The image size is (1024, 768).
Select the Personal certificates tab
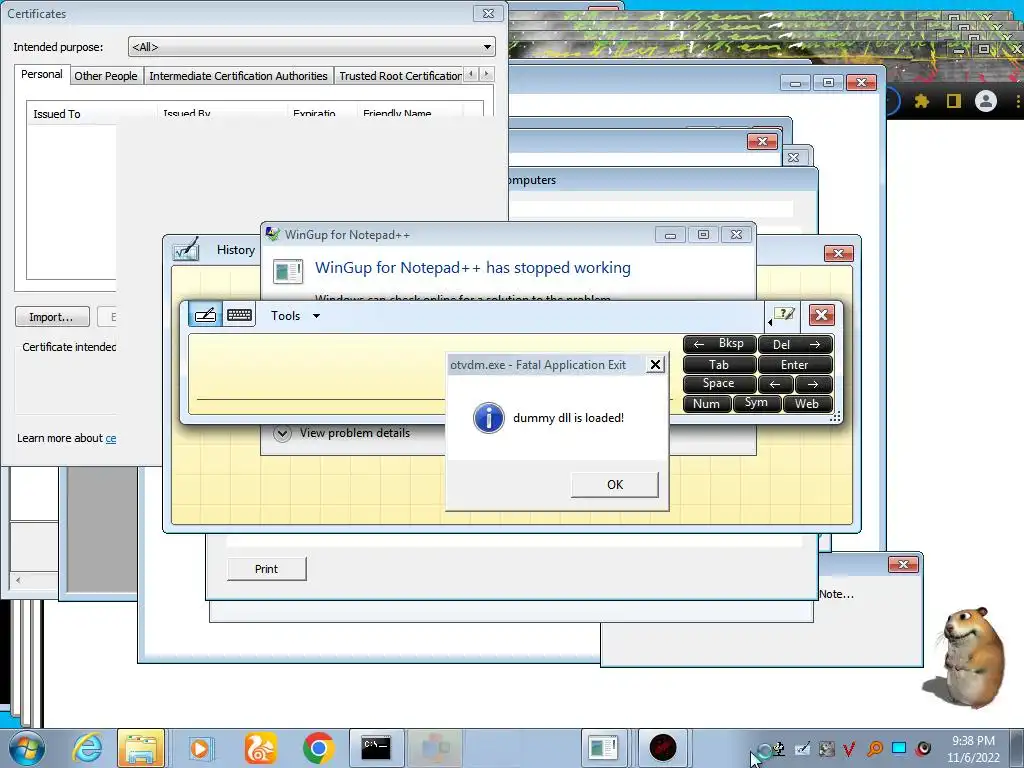[42, 74]
